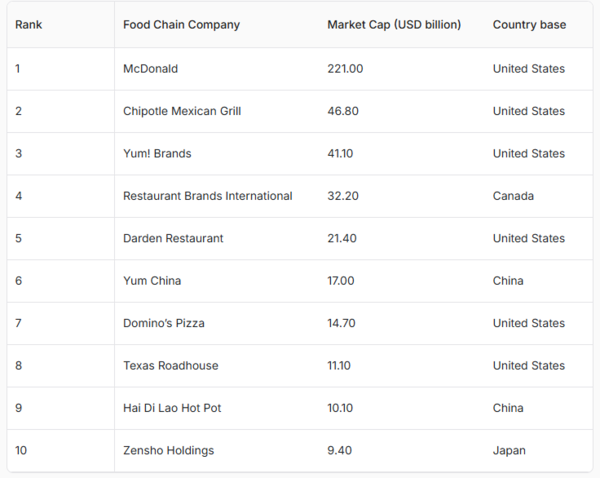Click the Market Cap (USD billion) header
The image size is (600, 478).
click(x=394, y=25)
